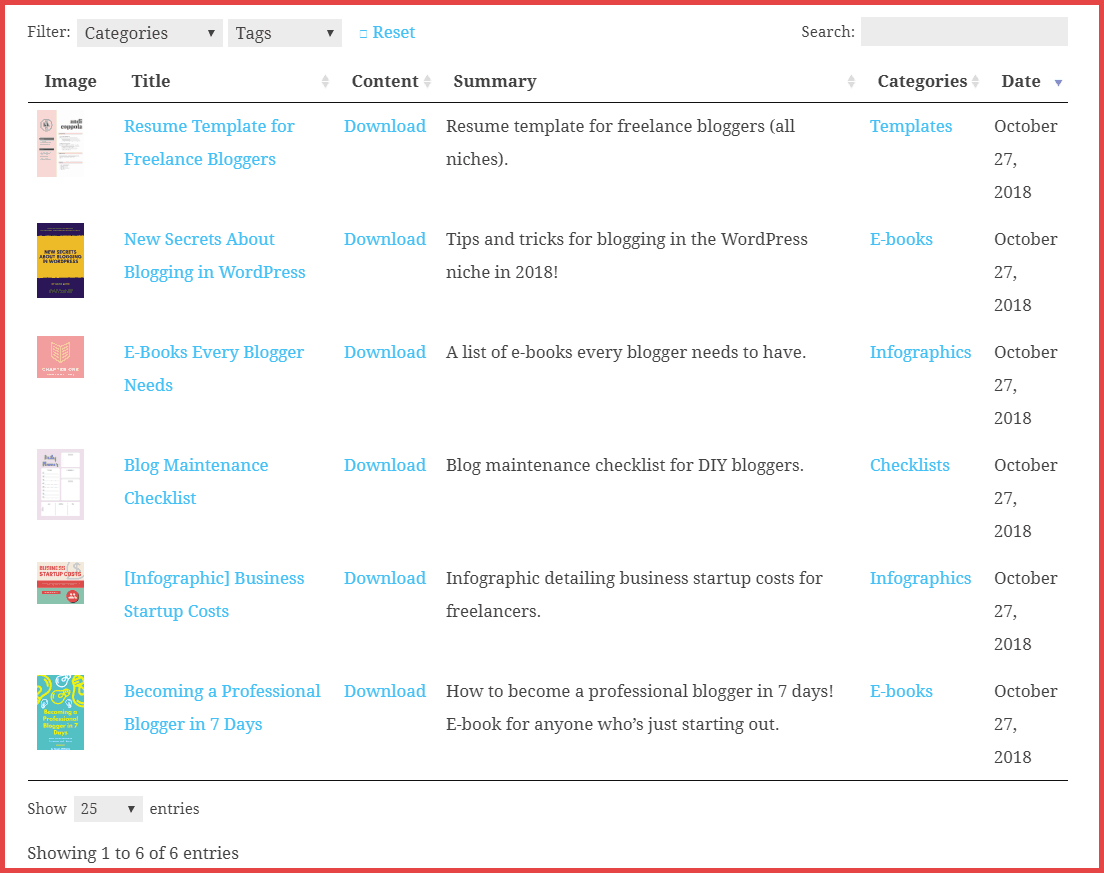1104x873 pixels.
Task: Open Resume Template for Freelance Bloggers title
Action: (209, 143)
